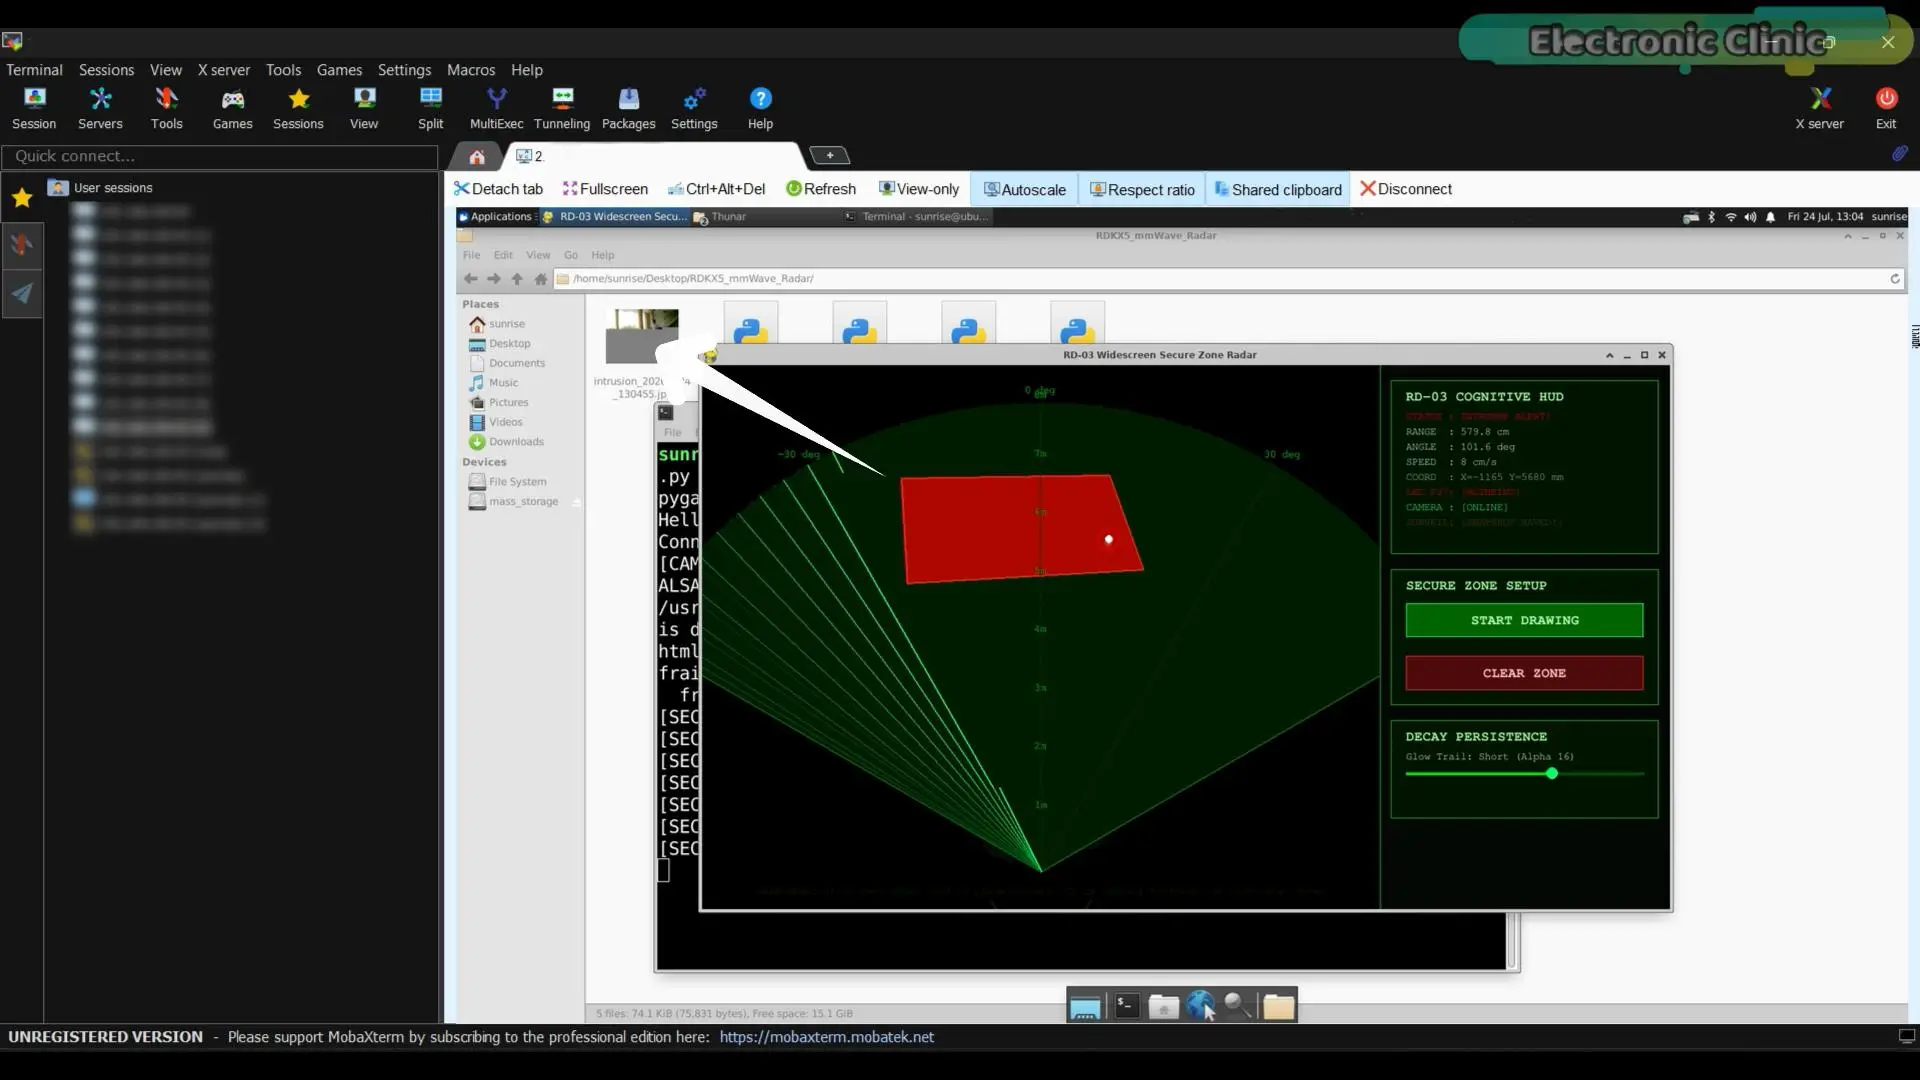Screen dimensions: 1920x1080
Task: Send Ctrl+Alt+Del to remote
Action: (x=716, y=189)
